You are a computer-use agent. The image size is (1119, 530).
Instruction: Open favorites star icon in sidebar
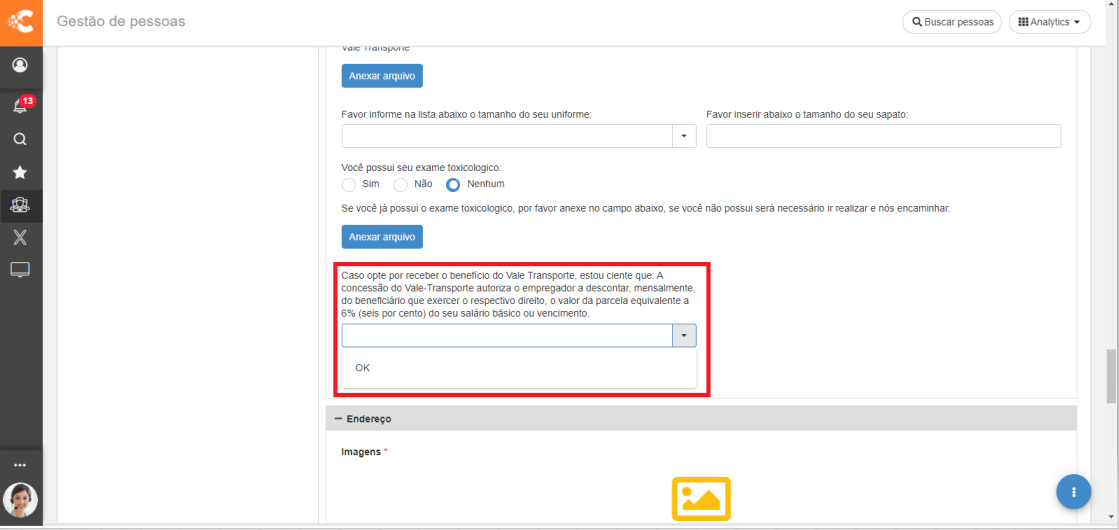[20, 172]
